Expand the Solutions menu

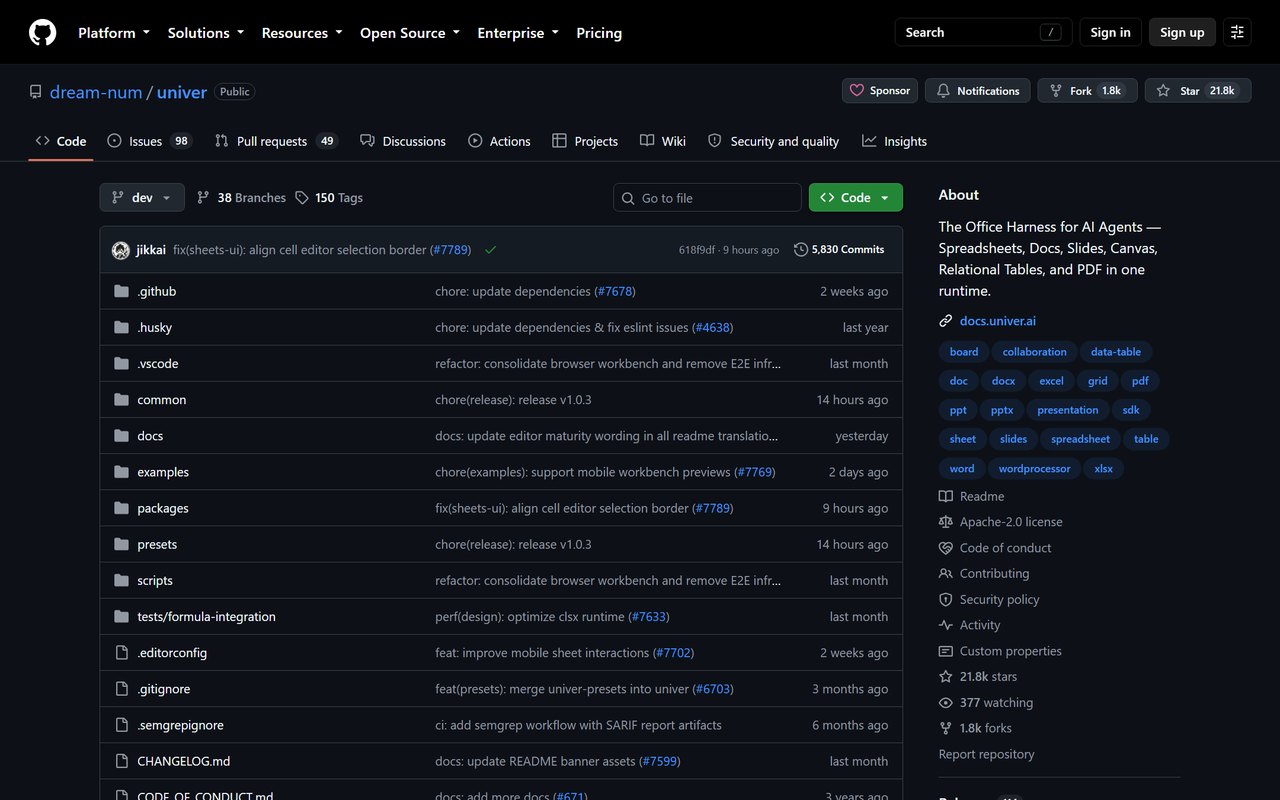click(206, 33)
